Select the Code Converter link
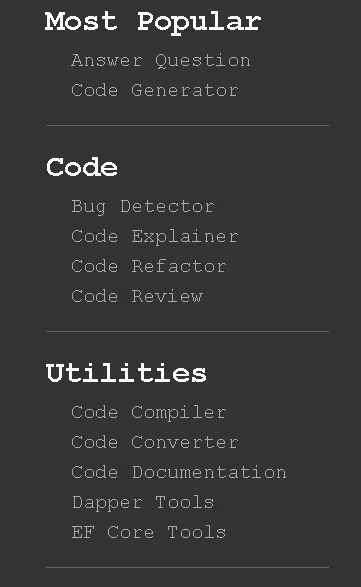This screenshot has width=361, height=587. 155,442
